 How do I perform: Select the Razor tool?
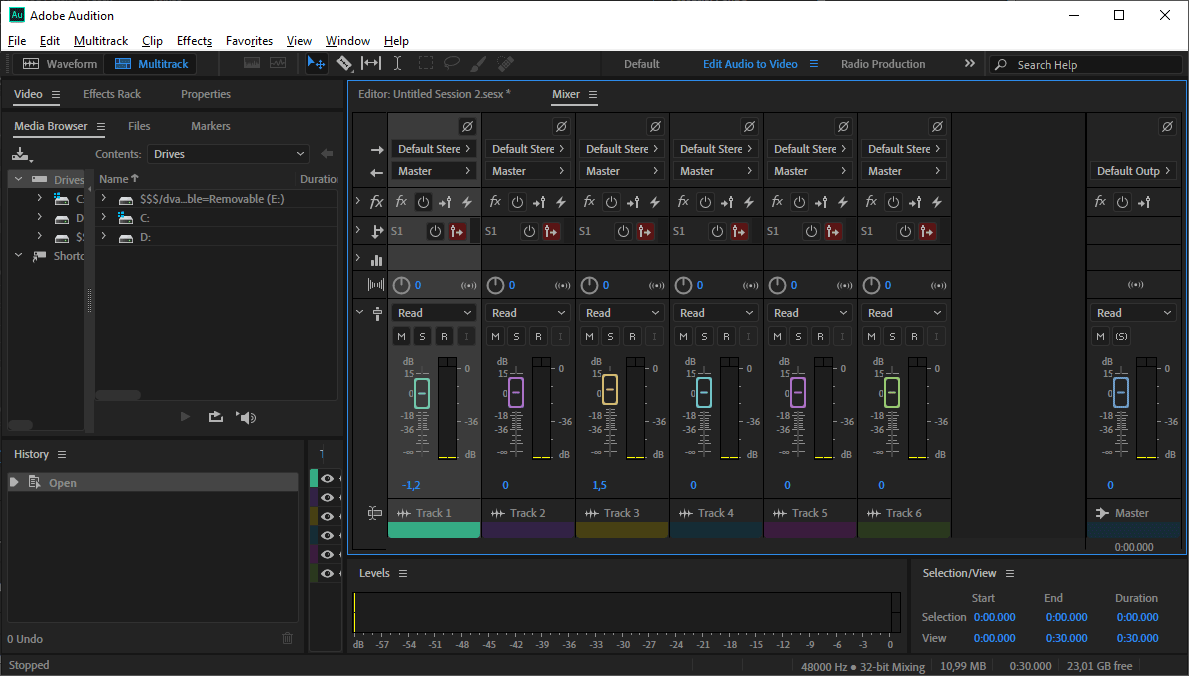[344, 64]
